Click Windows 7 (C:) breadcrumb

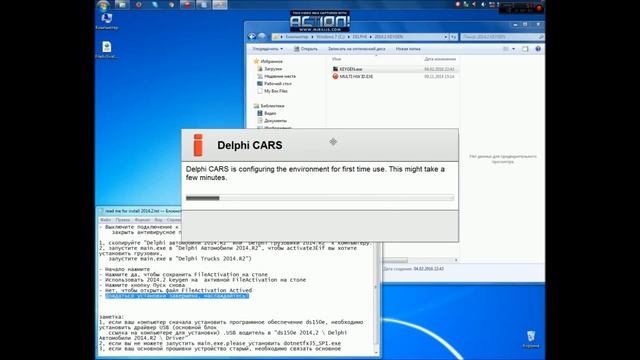coord(331,37)
